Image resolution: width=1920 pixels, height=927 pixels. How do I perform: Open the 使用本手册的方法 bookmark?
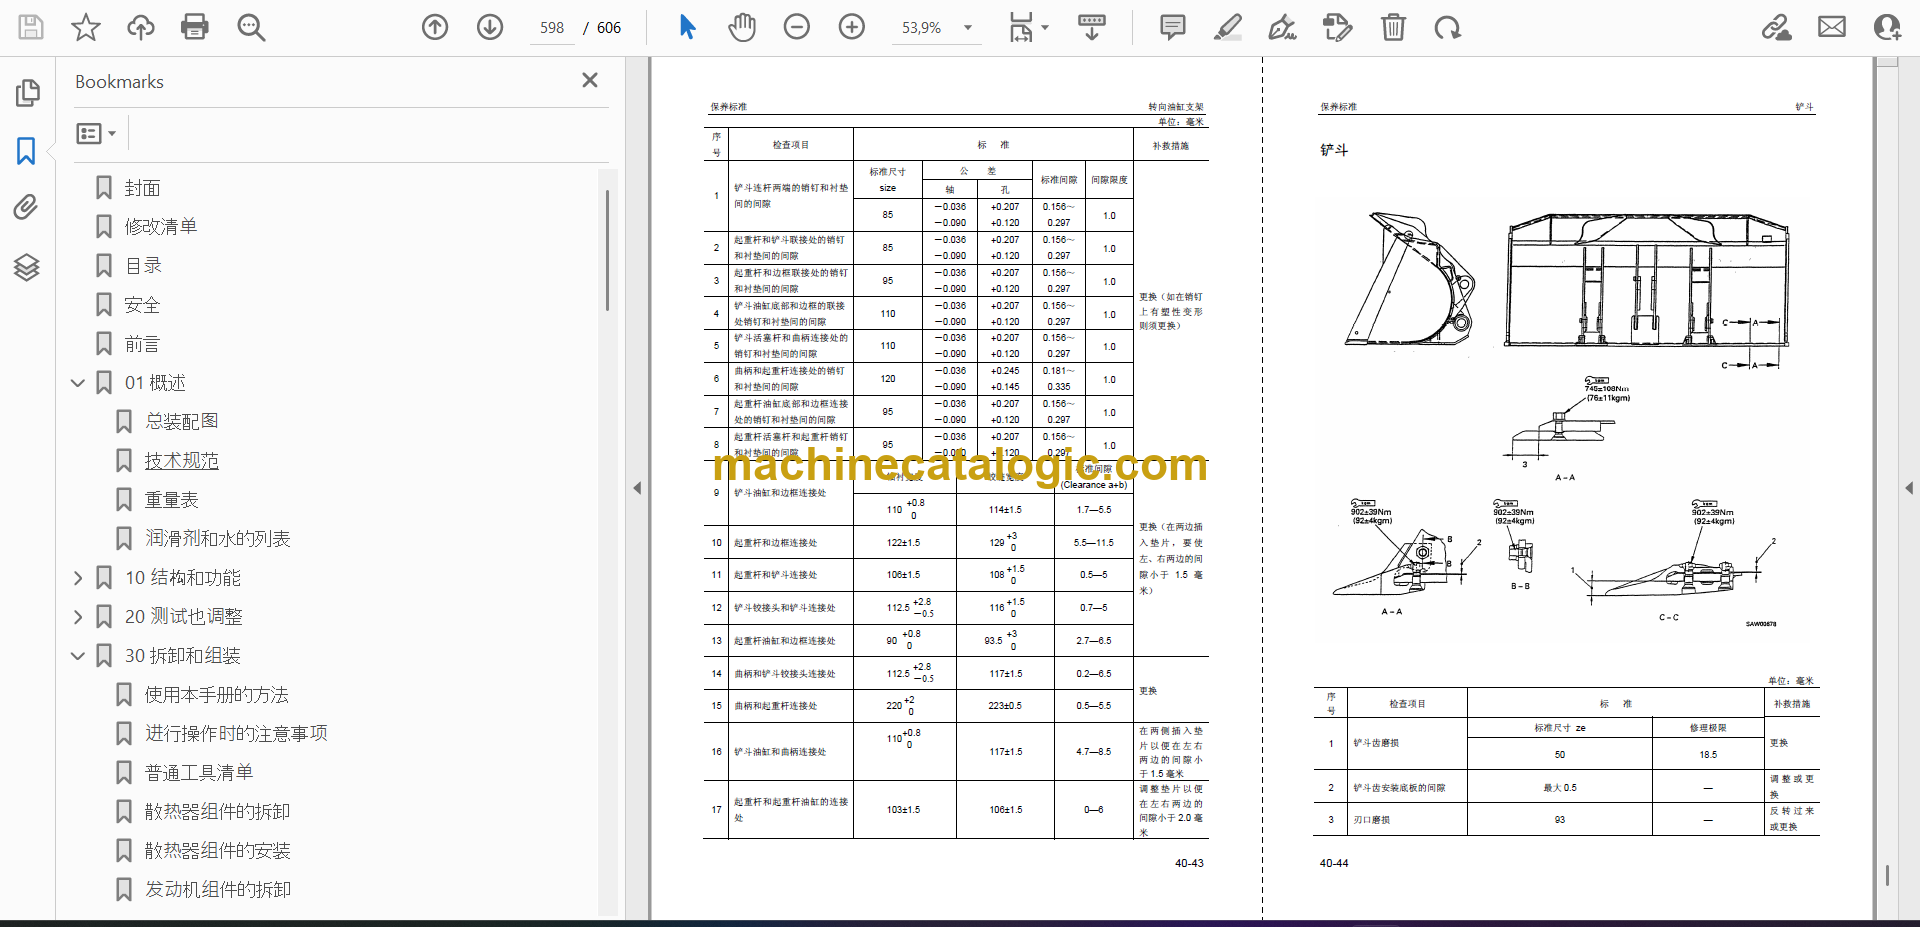click(216, 694)
